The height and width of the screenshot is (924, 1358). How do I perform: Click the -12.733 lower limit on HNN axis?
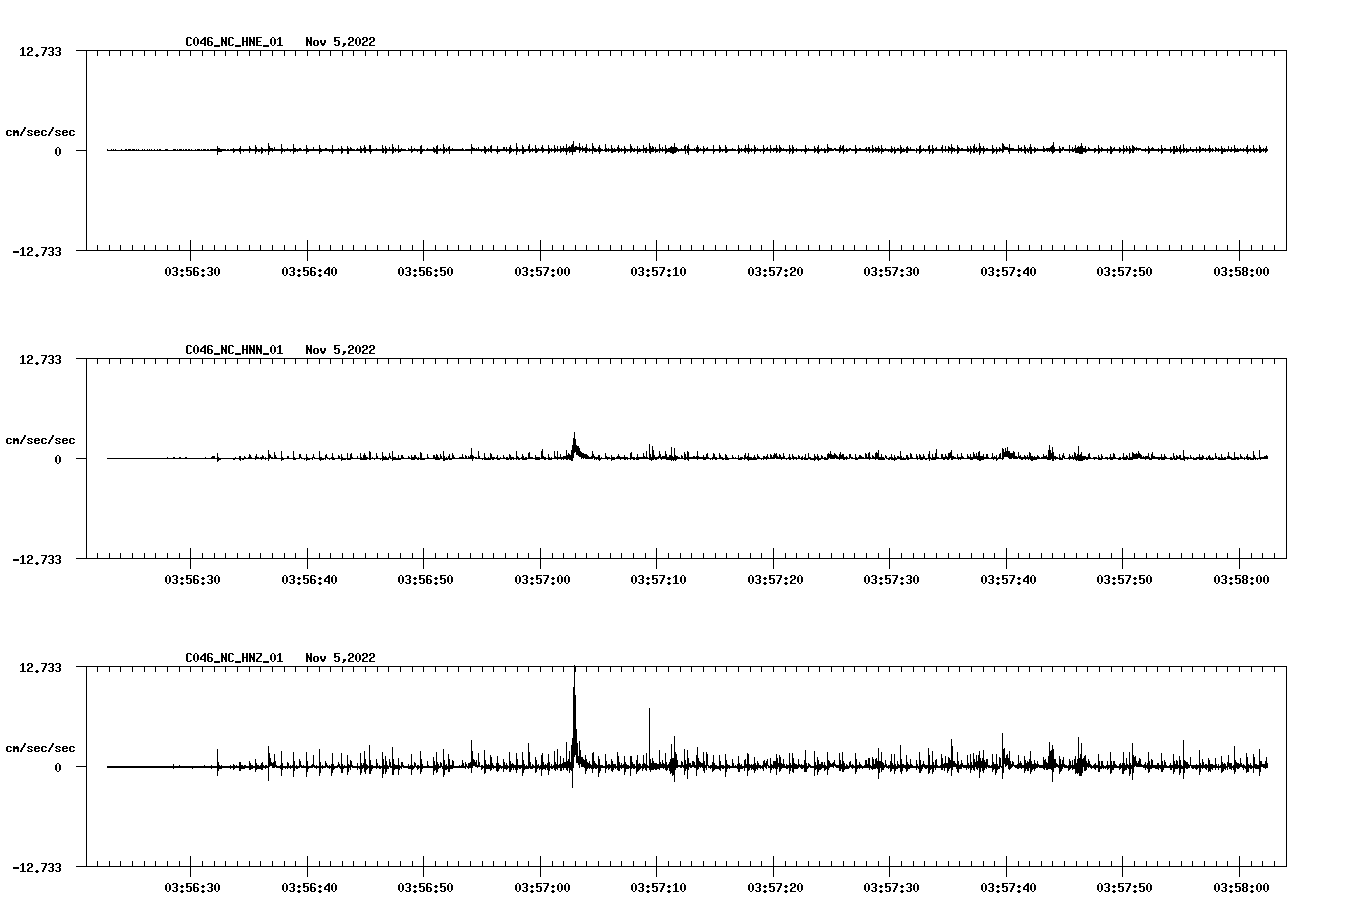pos(37,560)
